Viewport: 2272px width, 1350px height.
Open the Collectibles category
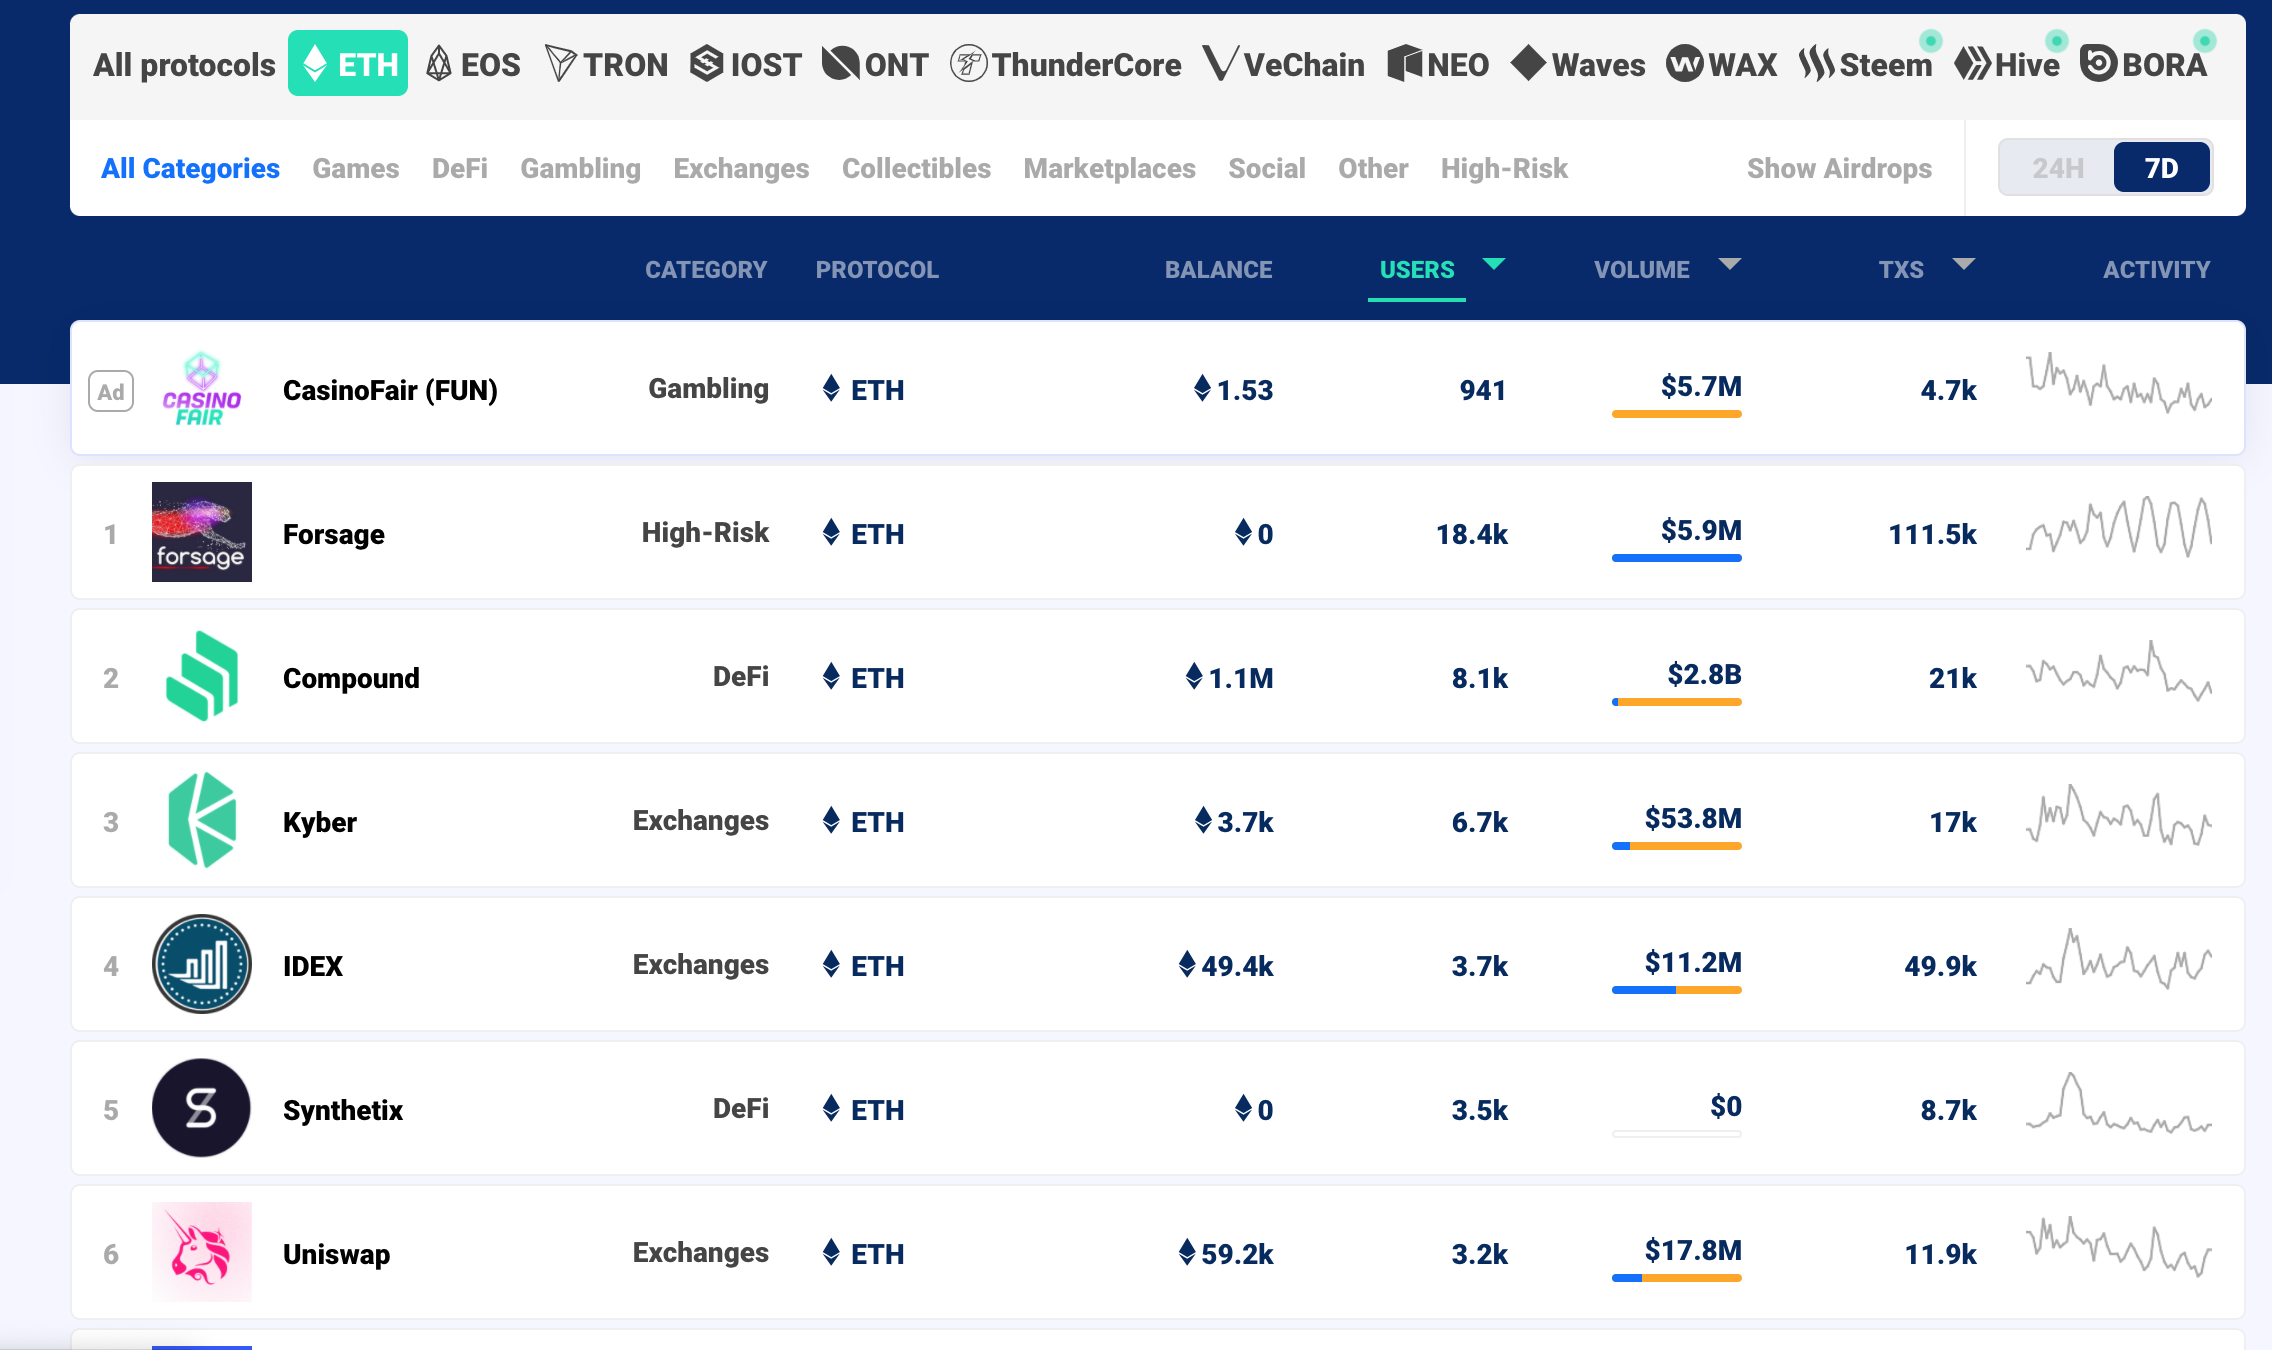click(916, 168)
